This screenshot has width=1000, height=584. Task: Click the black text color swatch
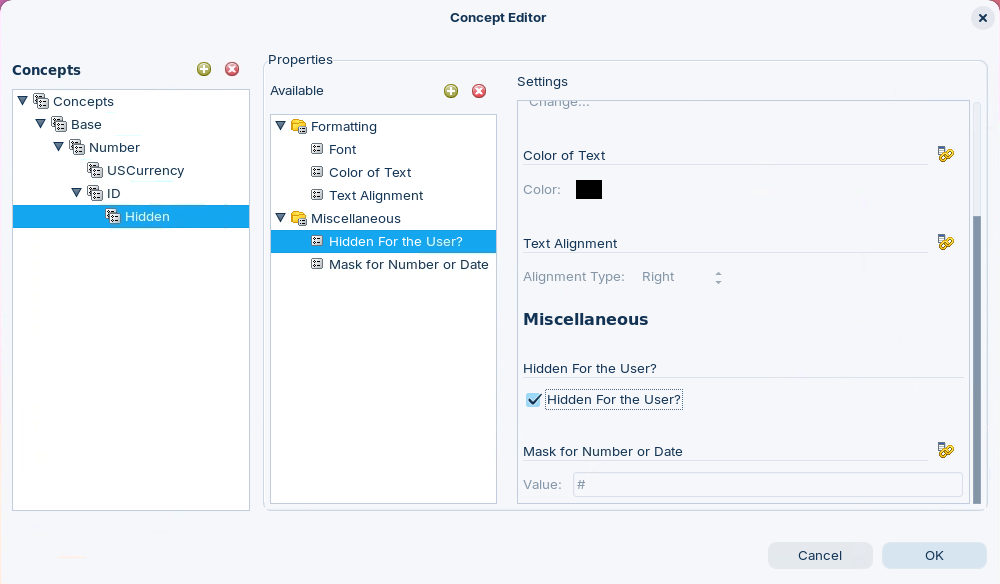589,190
